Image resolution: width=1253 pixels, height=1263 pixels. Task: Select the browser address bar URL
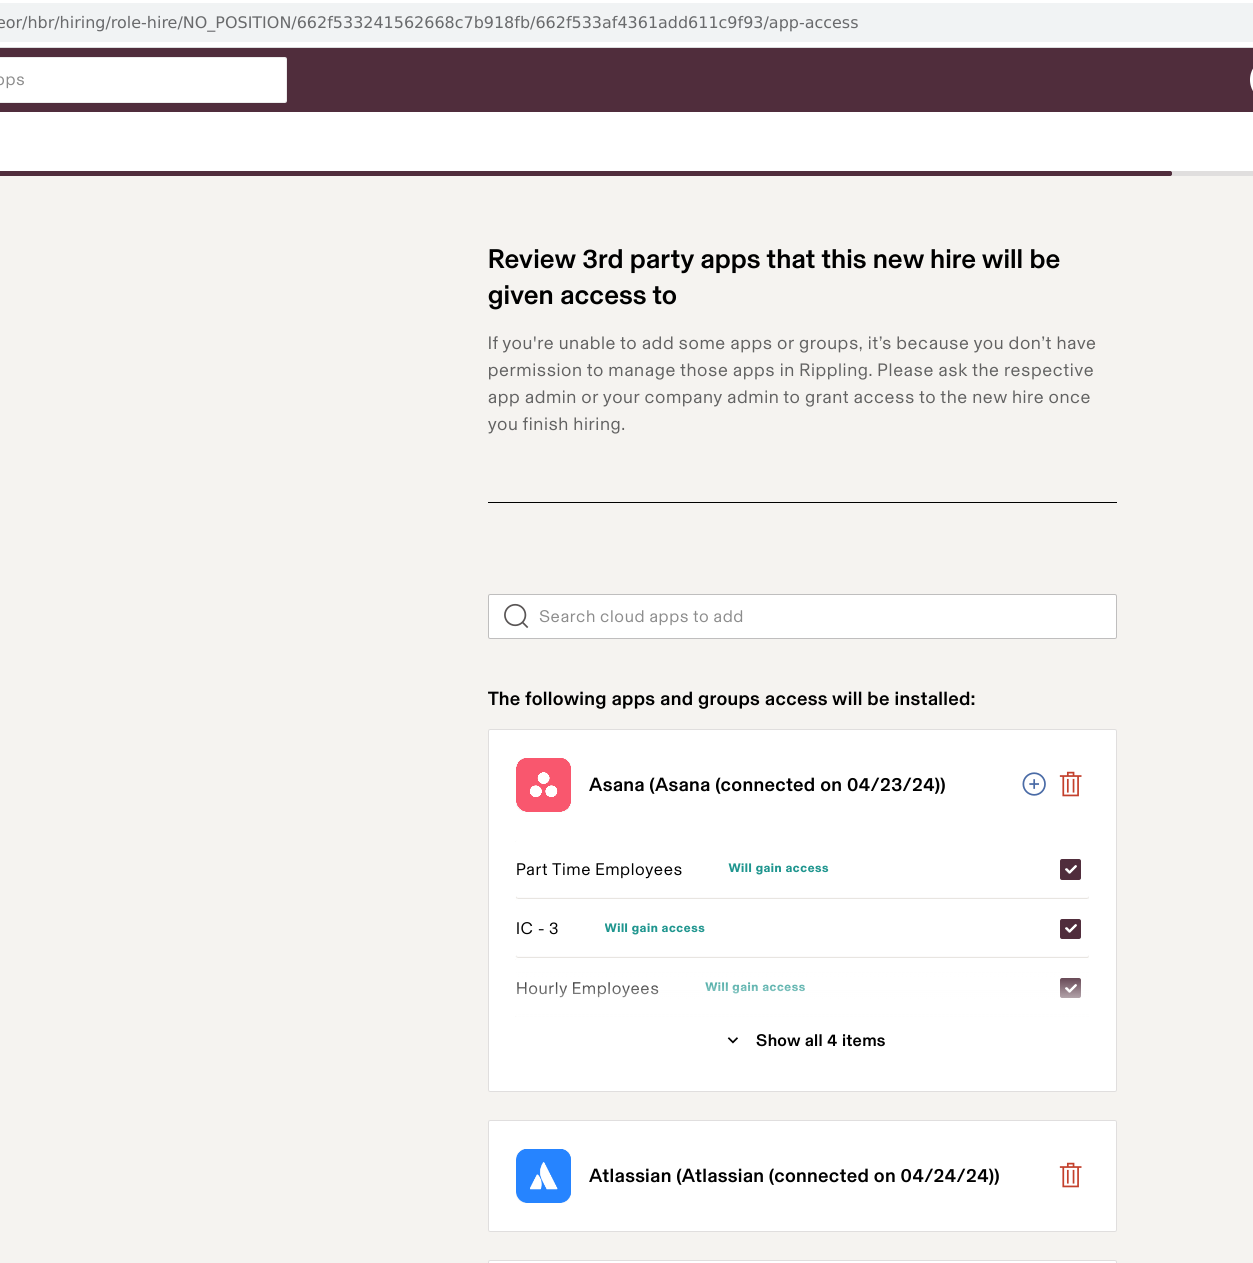[430, 23]
